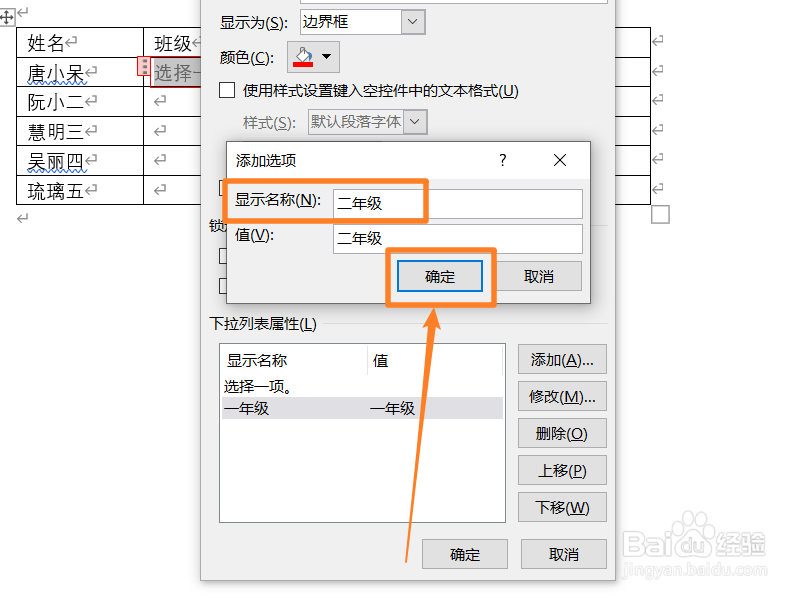Screen dimensions: 812x598
Task: Open the 颜色 color dropdown arrow
Action: pyautogui.click(x=326, y=57)
